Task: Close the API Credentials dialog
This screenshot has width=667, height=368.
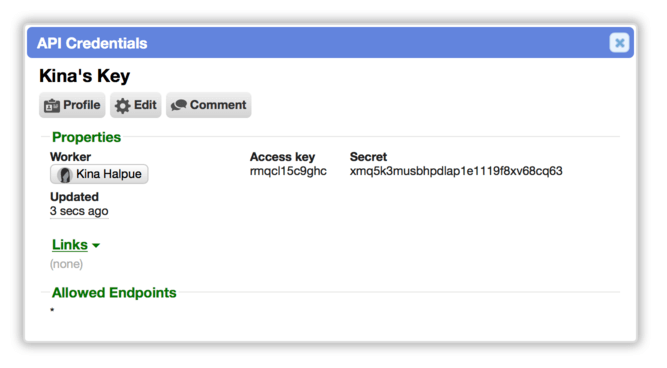Action: [619, 43]
